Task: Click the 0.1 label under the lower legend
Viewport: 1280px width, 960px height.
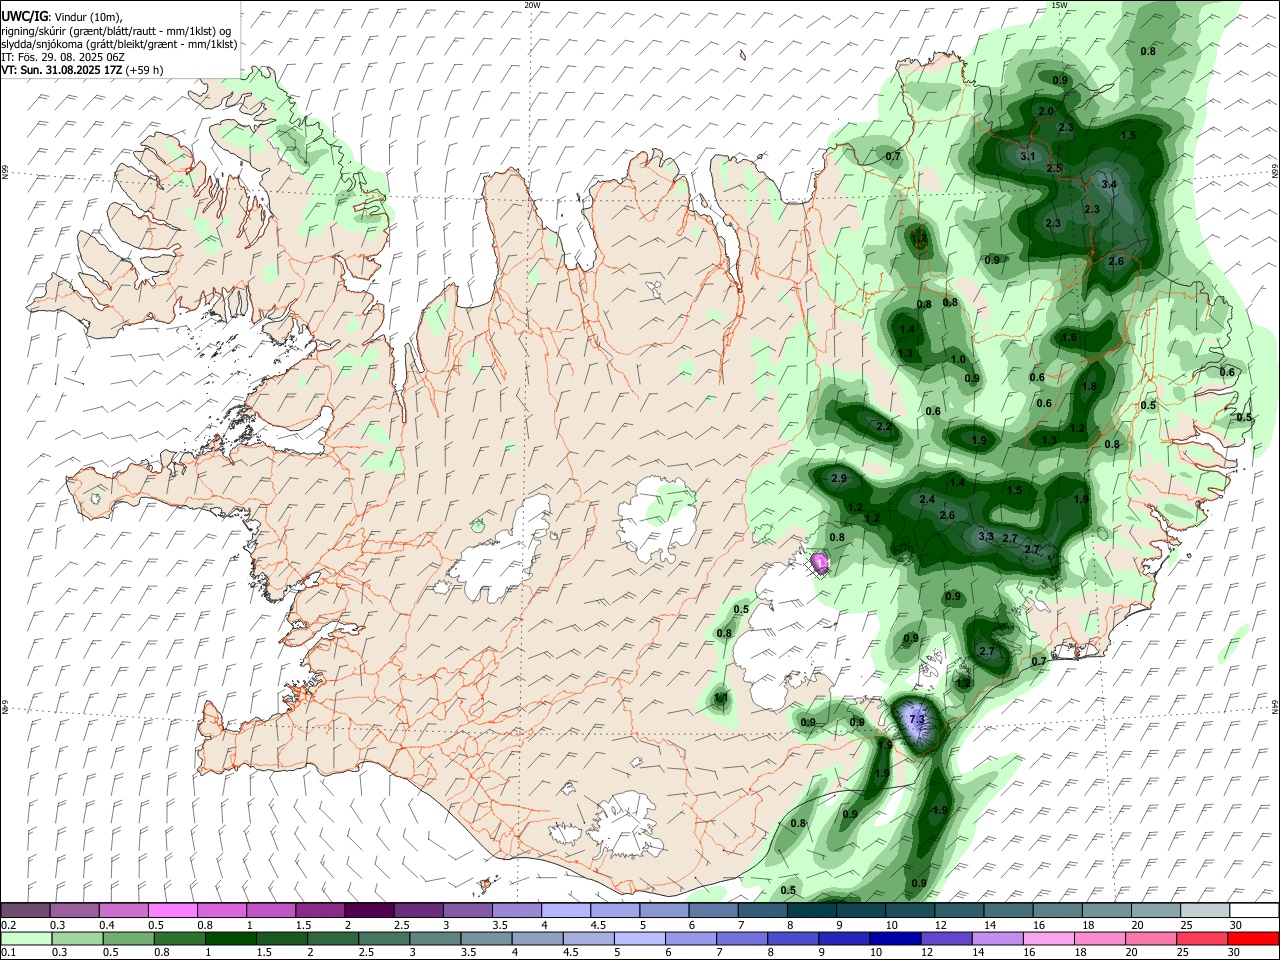Action: tap(8, 952)
